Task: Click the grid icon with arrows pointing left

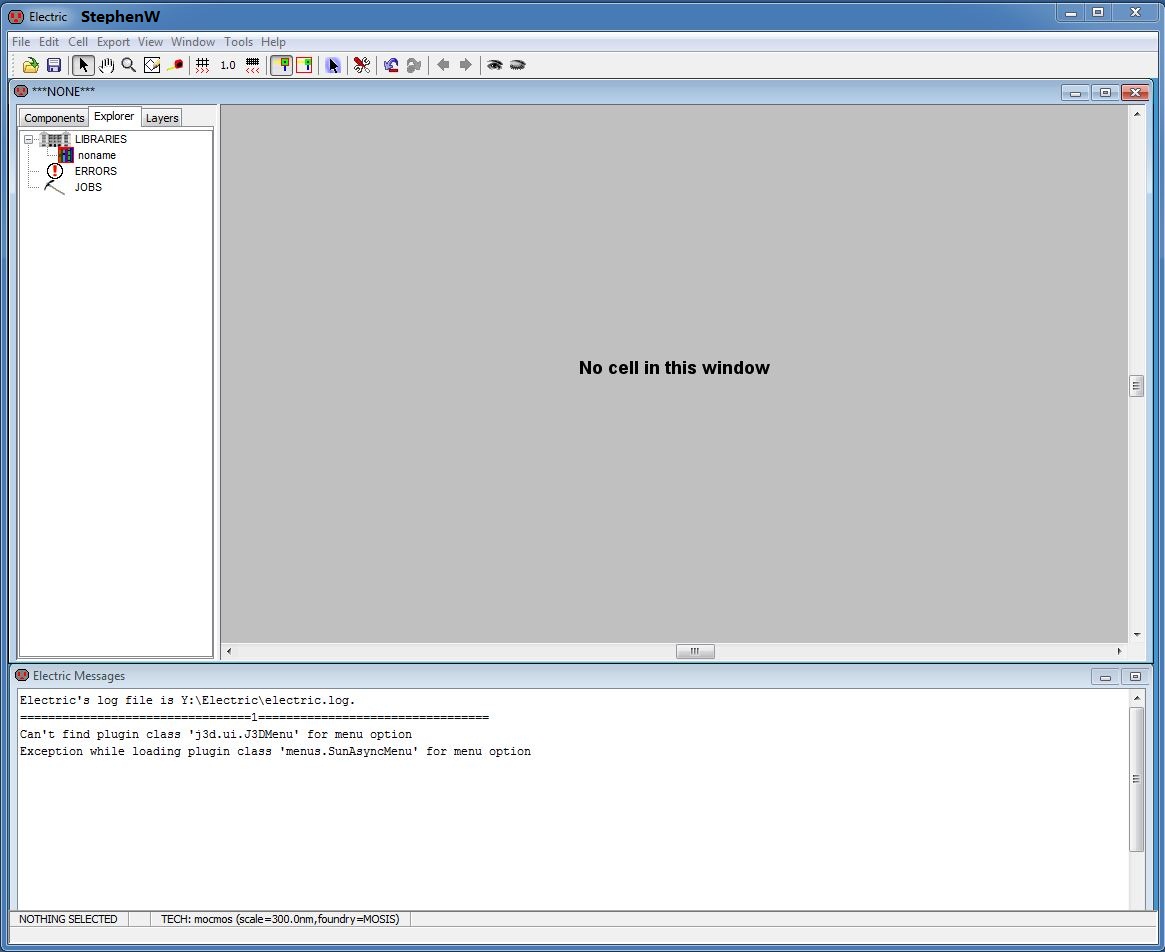Action: (x=253, y=65)
